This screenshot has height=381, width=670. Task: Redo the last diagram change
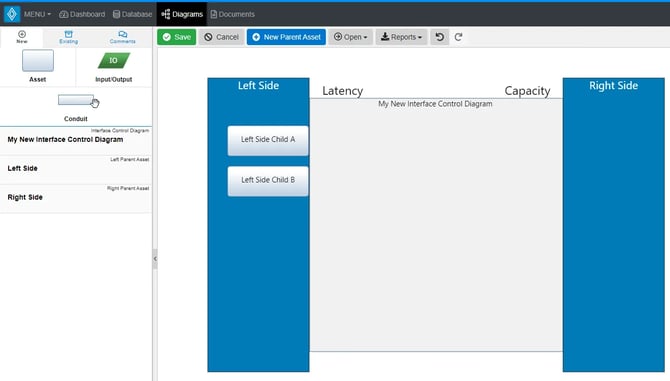pos(458,37)
